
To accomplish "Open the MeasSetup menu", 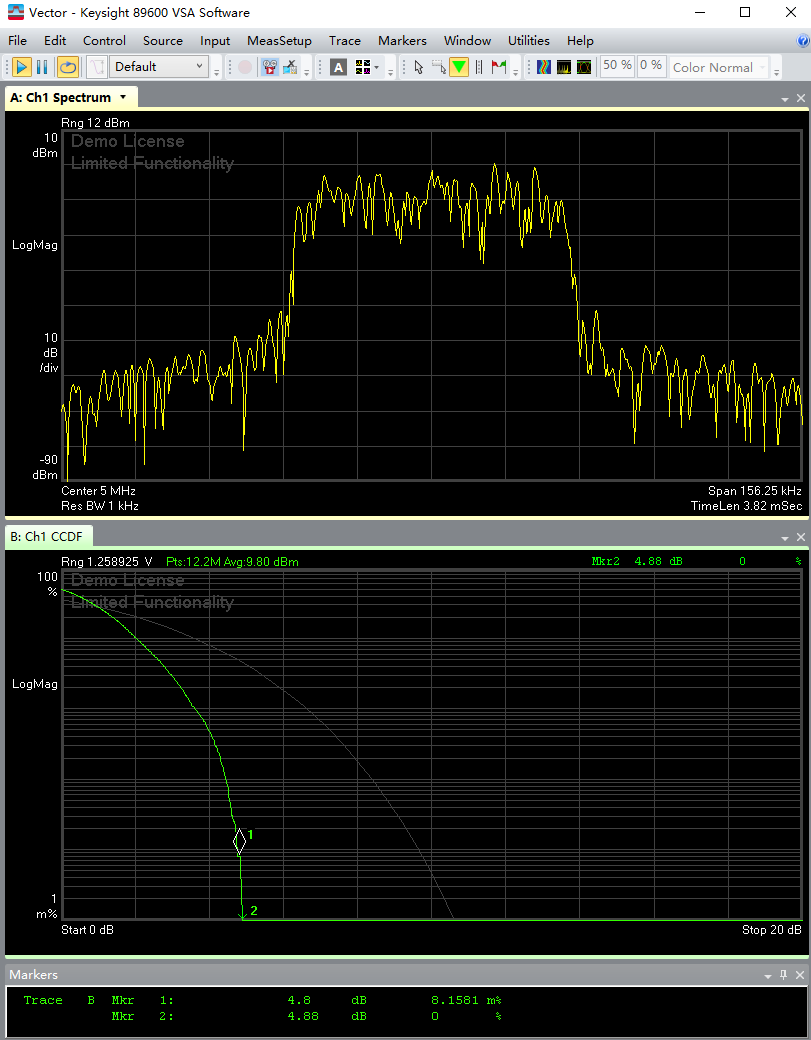I will coord(279,40).
